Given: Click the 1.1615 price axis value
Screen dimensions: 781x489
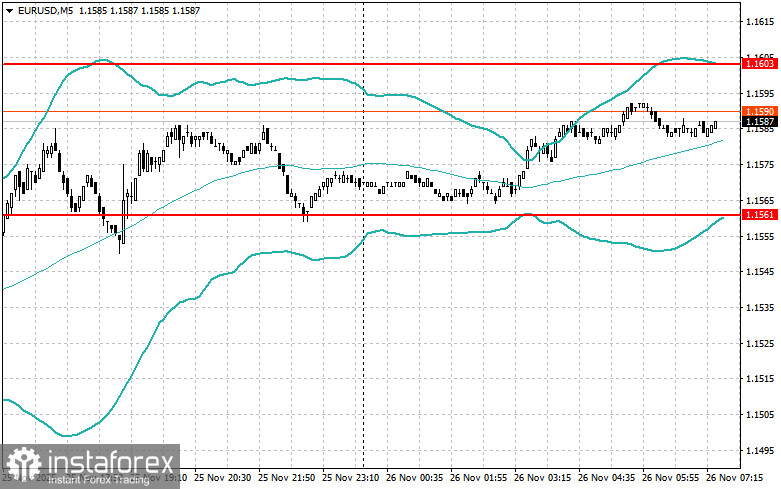Looking at the screenshot, I should (x=760, y=22).
